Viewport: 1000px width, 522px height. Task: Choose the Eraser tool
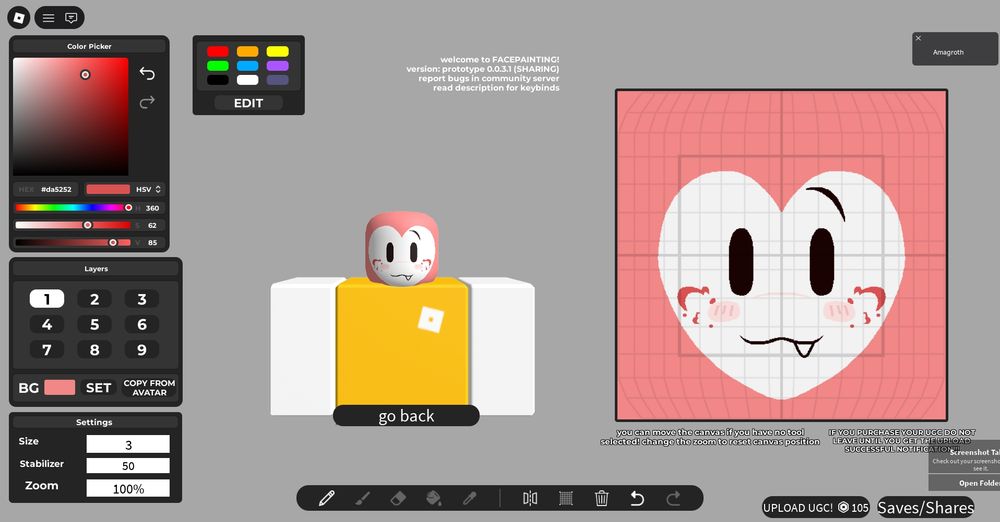(398, 498)
